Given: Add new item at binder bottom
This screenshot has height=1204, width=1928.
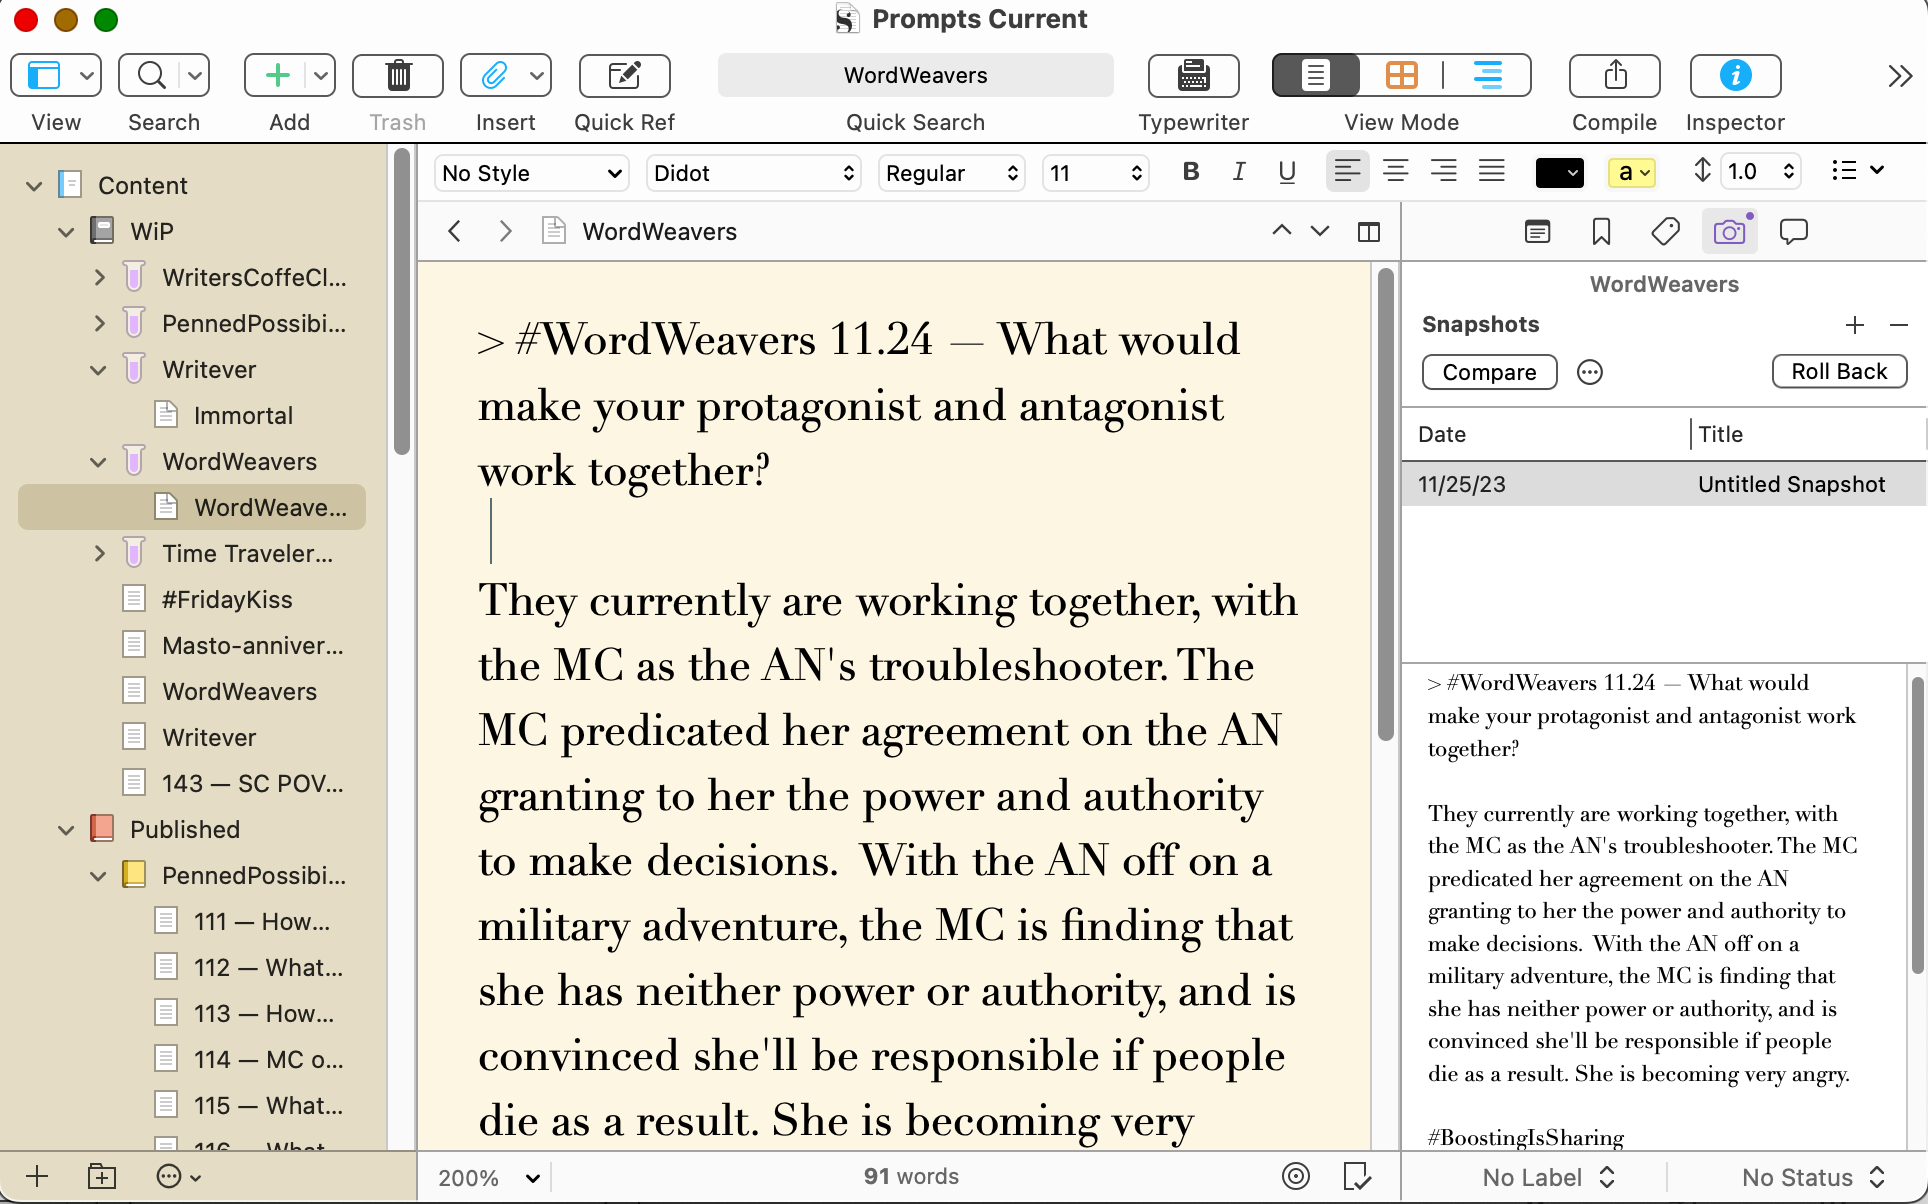Looking at the screenshot, I should coord(37,1176).
